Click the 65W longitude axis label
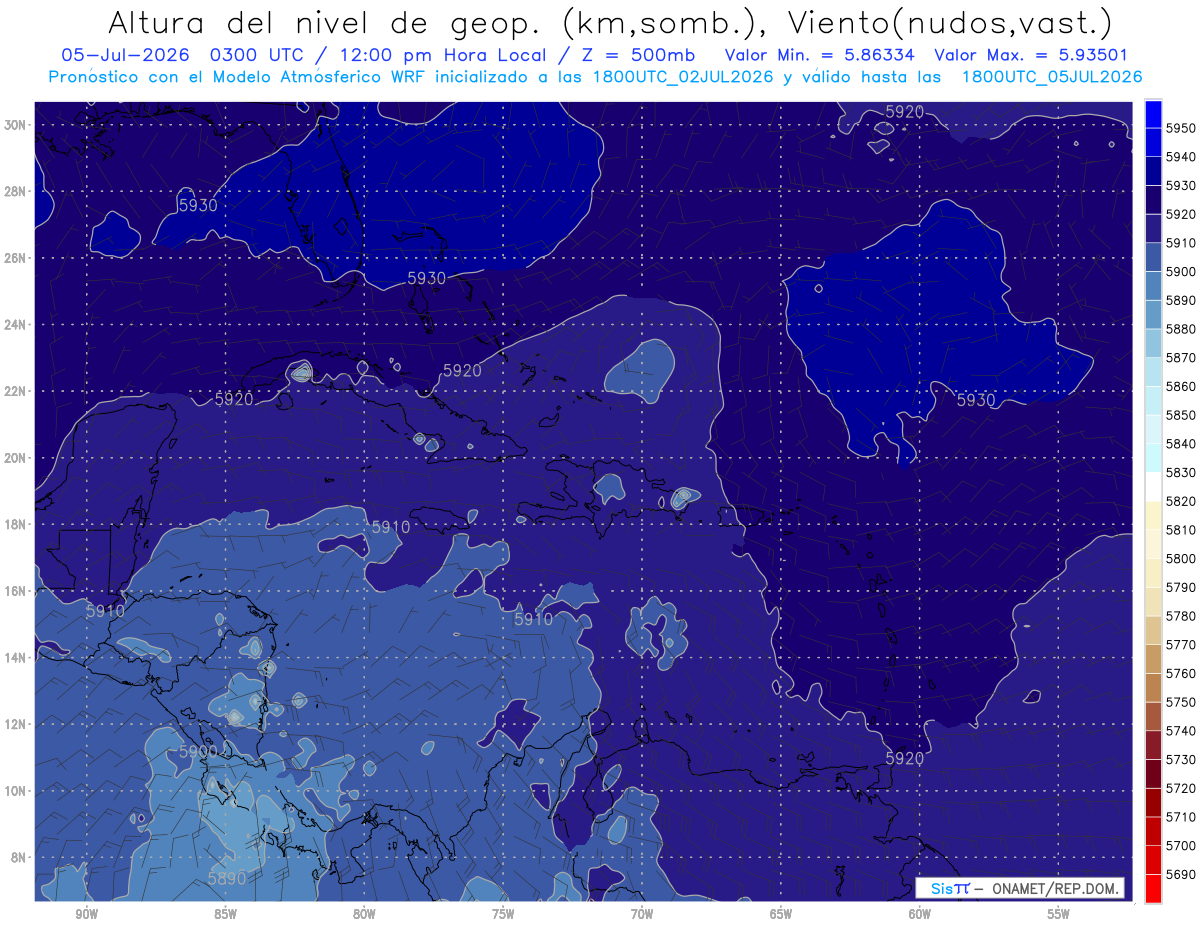This screenshot has width=1200, height=927. point(781,914)
